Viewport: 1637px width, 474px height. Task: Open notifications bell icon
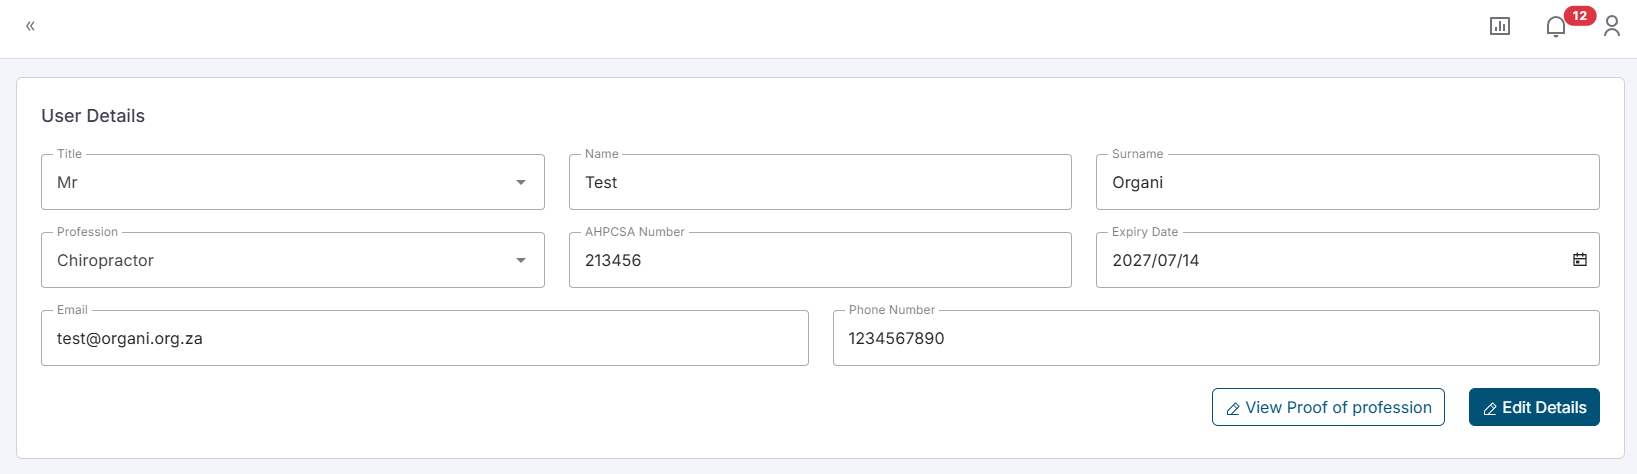tap(1555, 27)
